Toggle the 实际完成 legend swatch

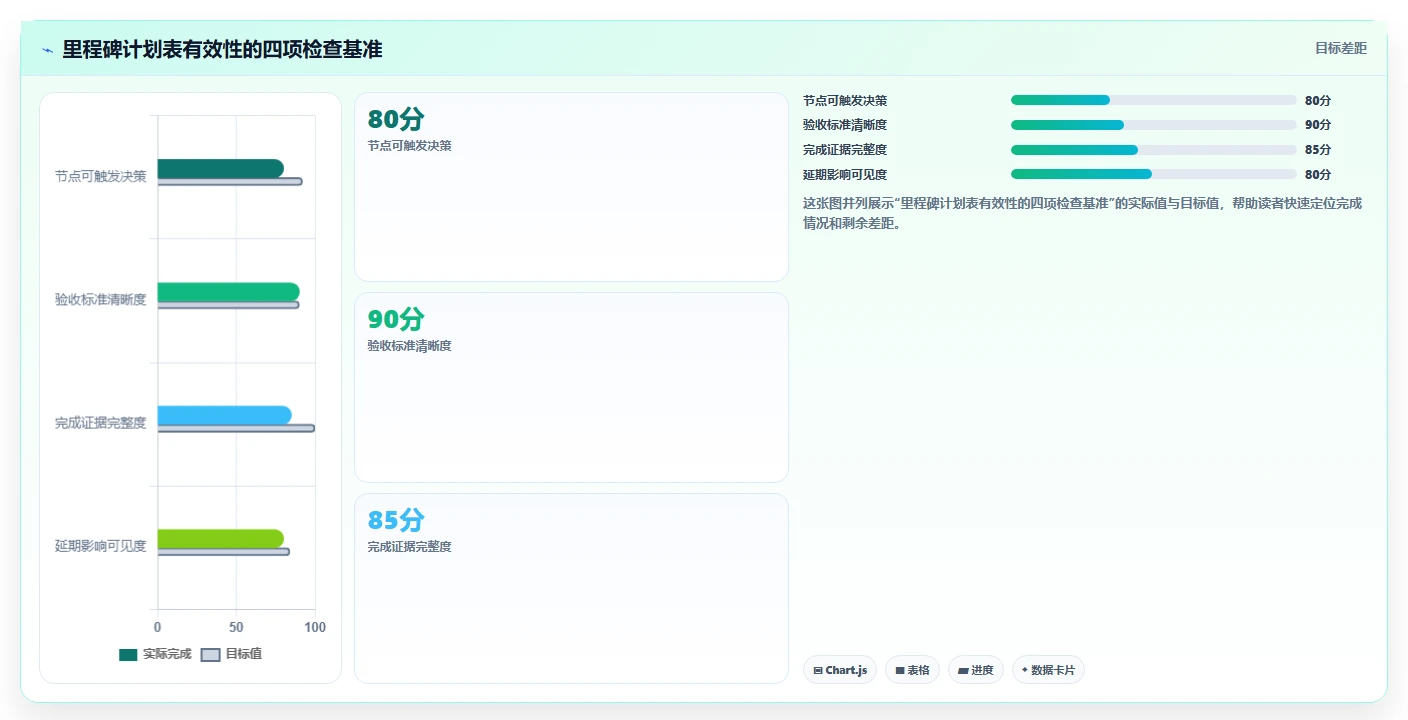tap(128, 655)
